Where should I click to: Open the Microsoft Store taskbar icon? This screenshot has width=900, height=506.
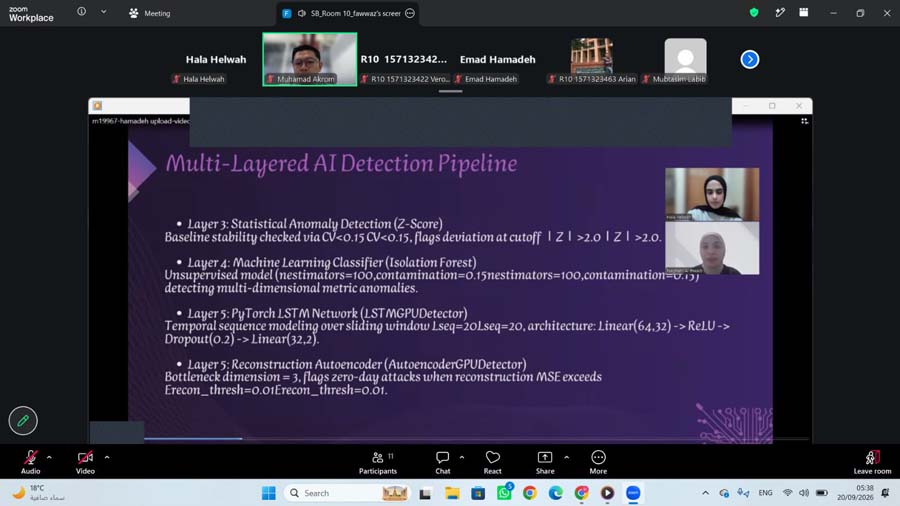pos(478,493)
